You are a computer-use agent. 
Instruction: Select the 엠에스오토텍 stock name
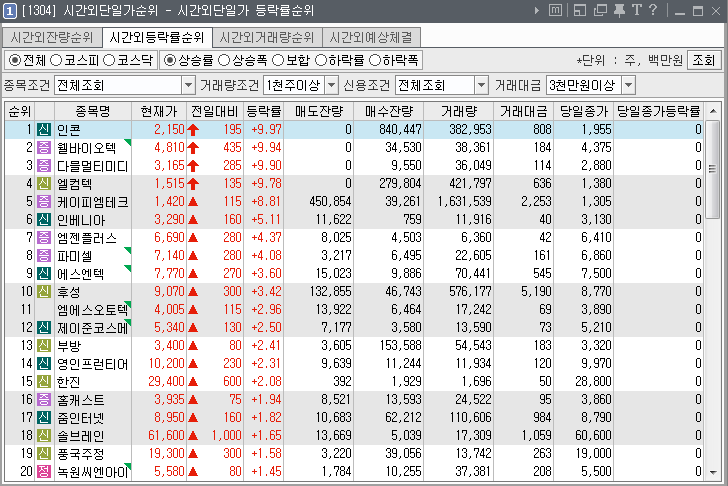coord(92,310)
